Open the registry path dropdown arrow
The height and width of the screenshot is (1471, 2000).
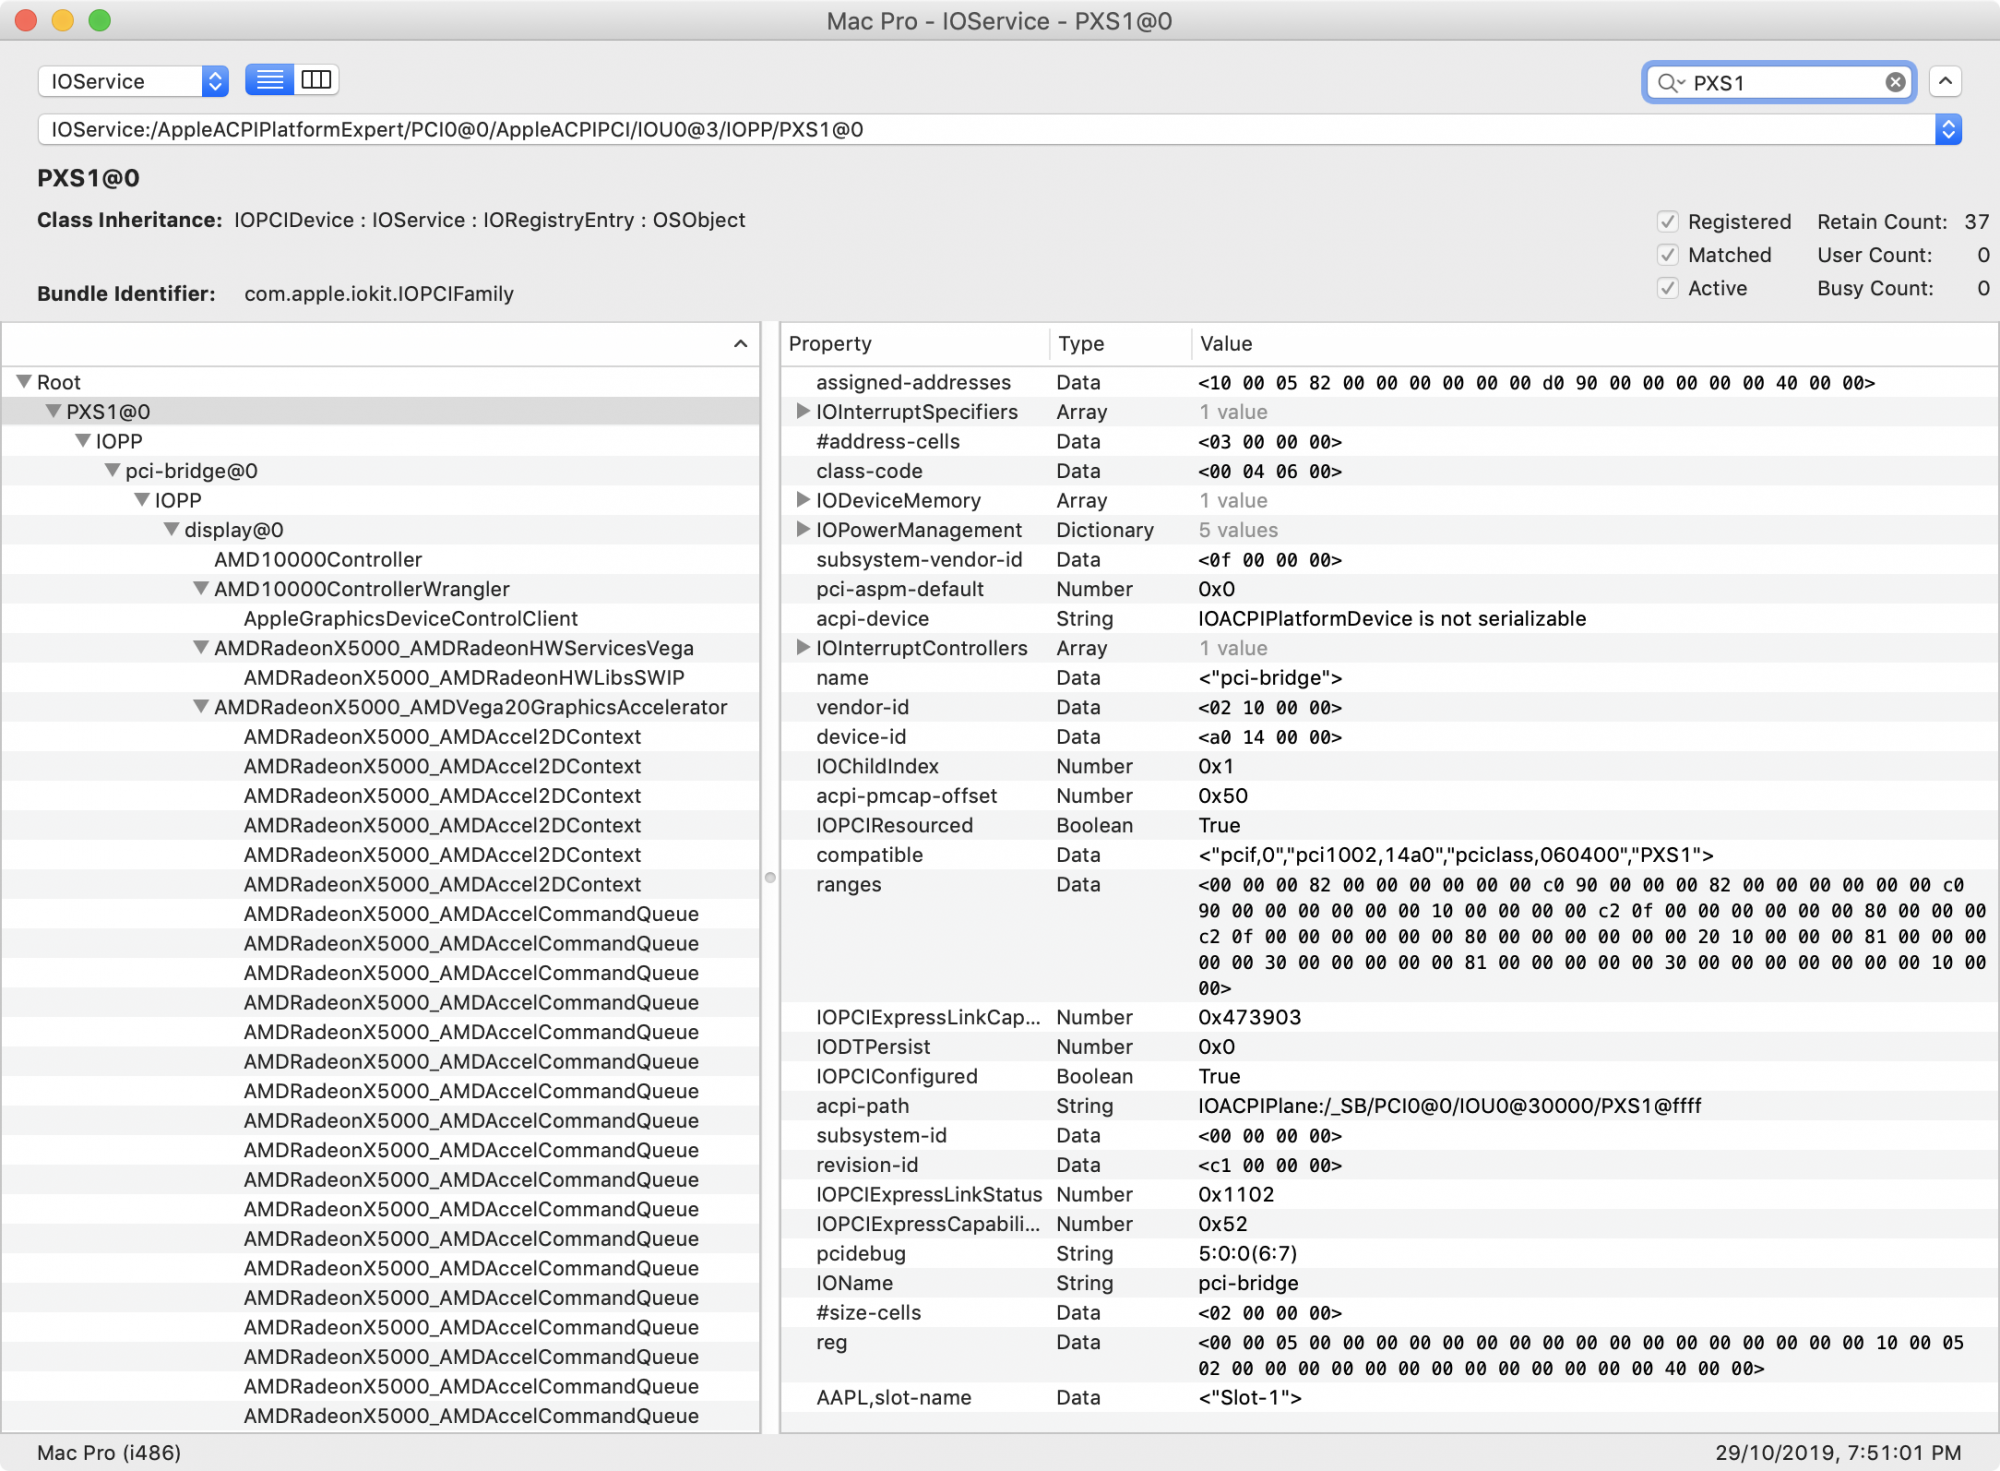tap(1947, 129)
